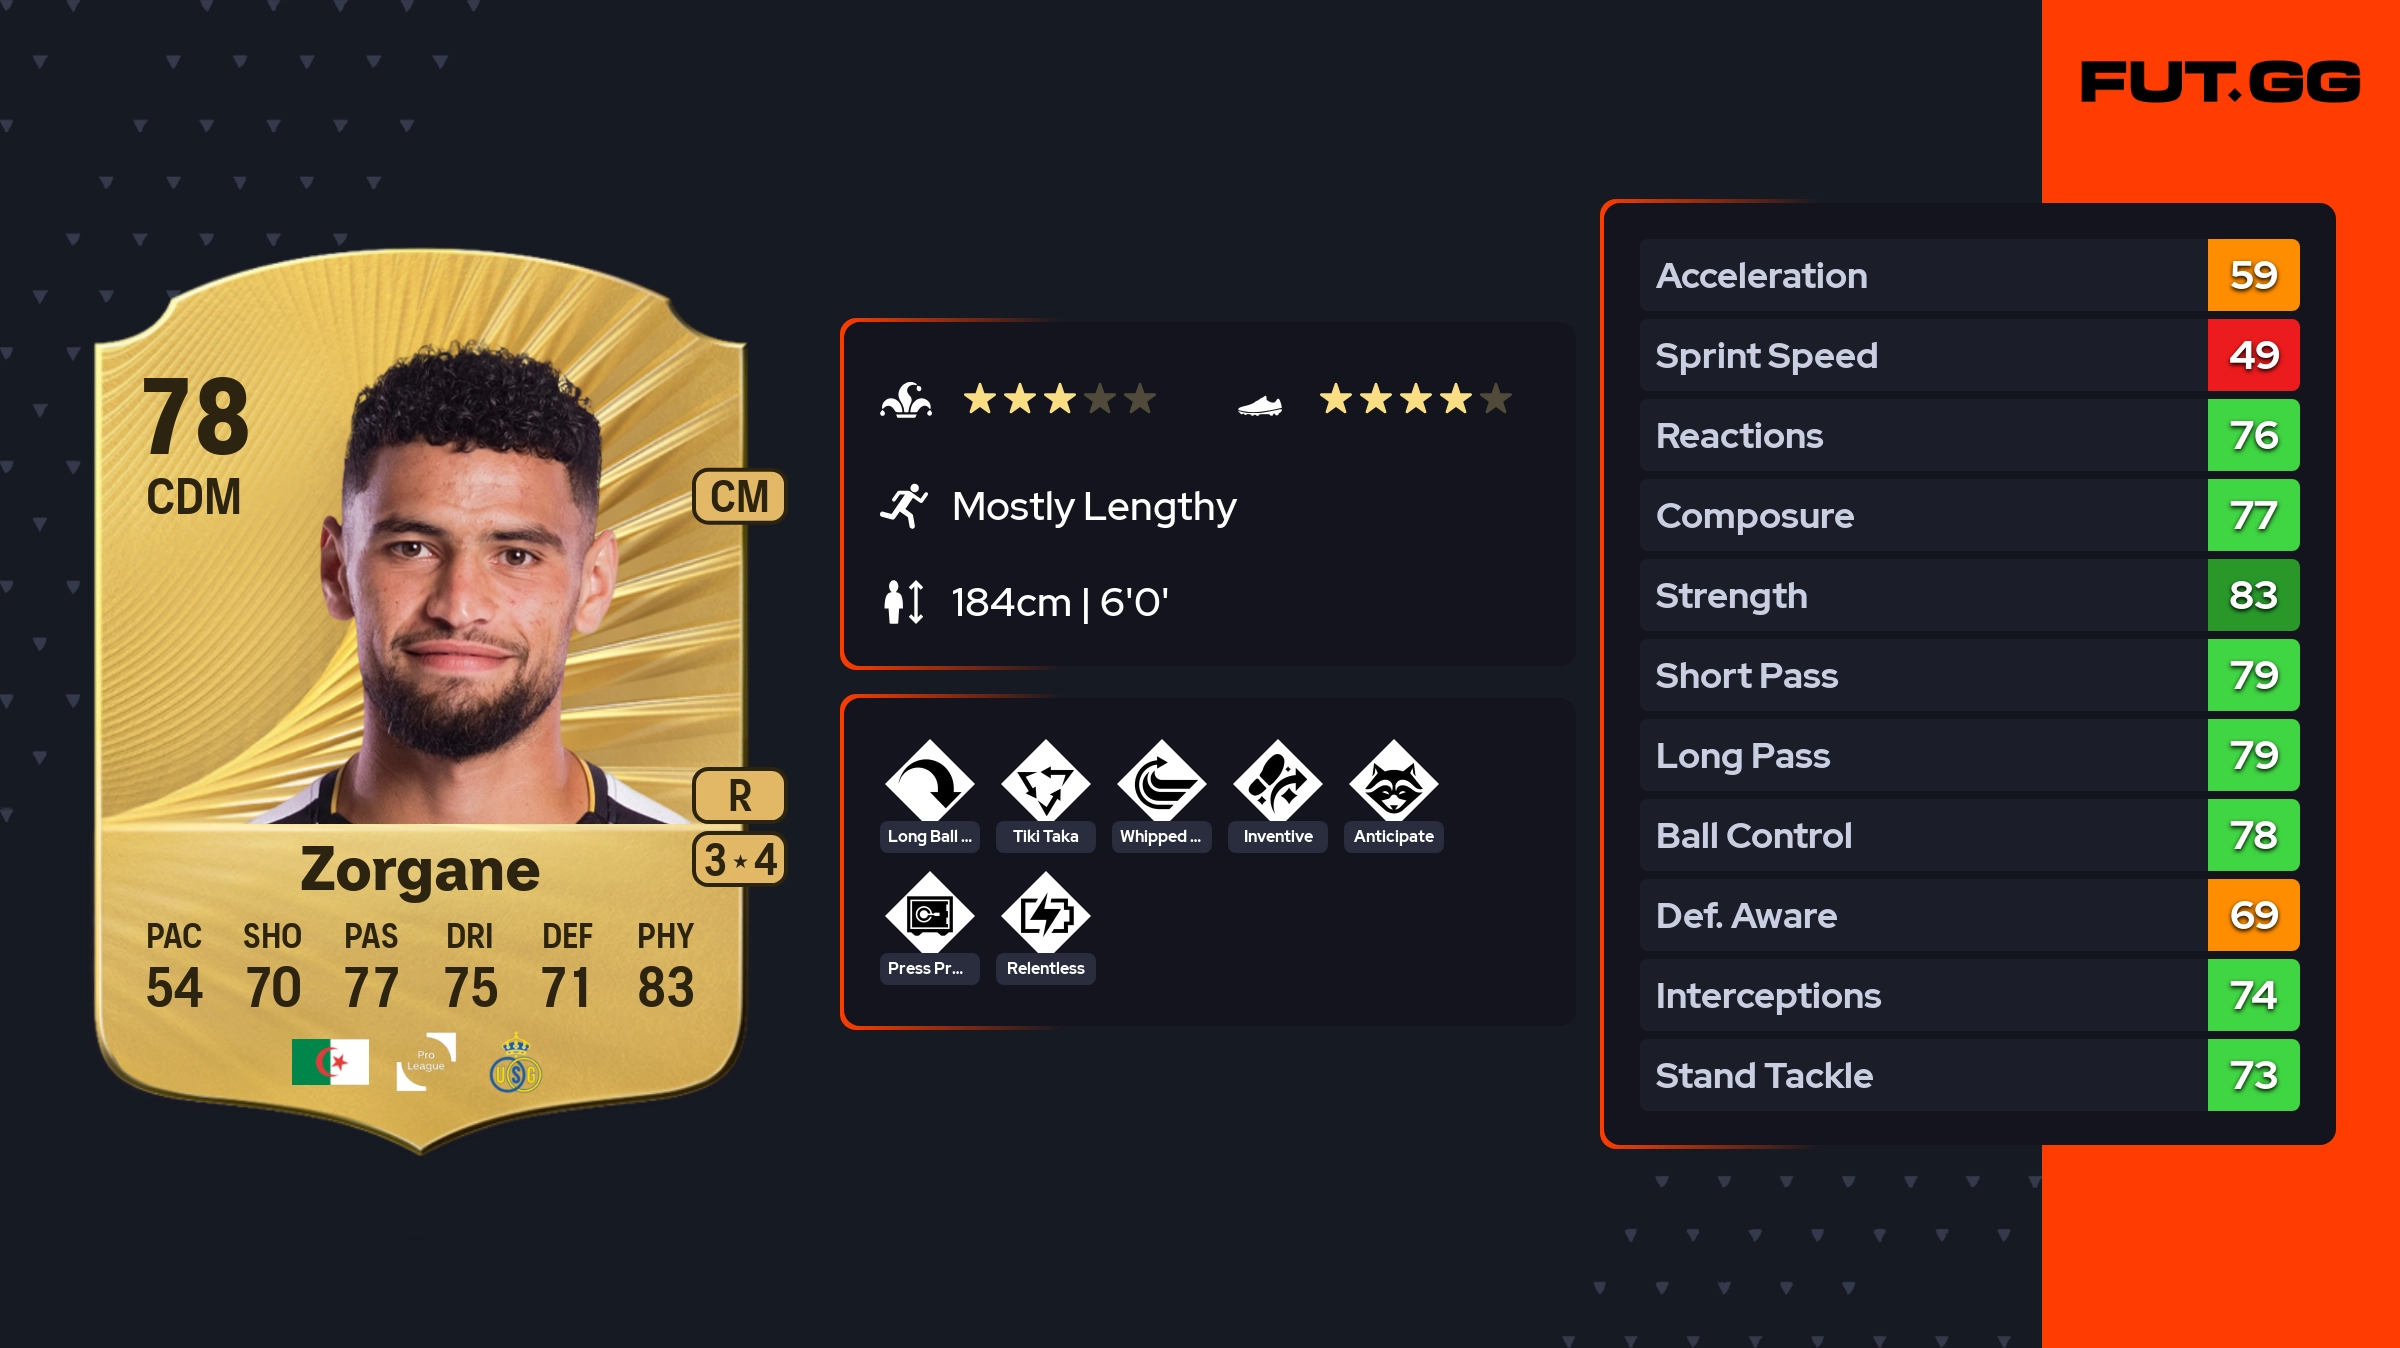Select the Acceleration stat row
Screen dimensions: 2400x1348
pos(1969,275)
